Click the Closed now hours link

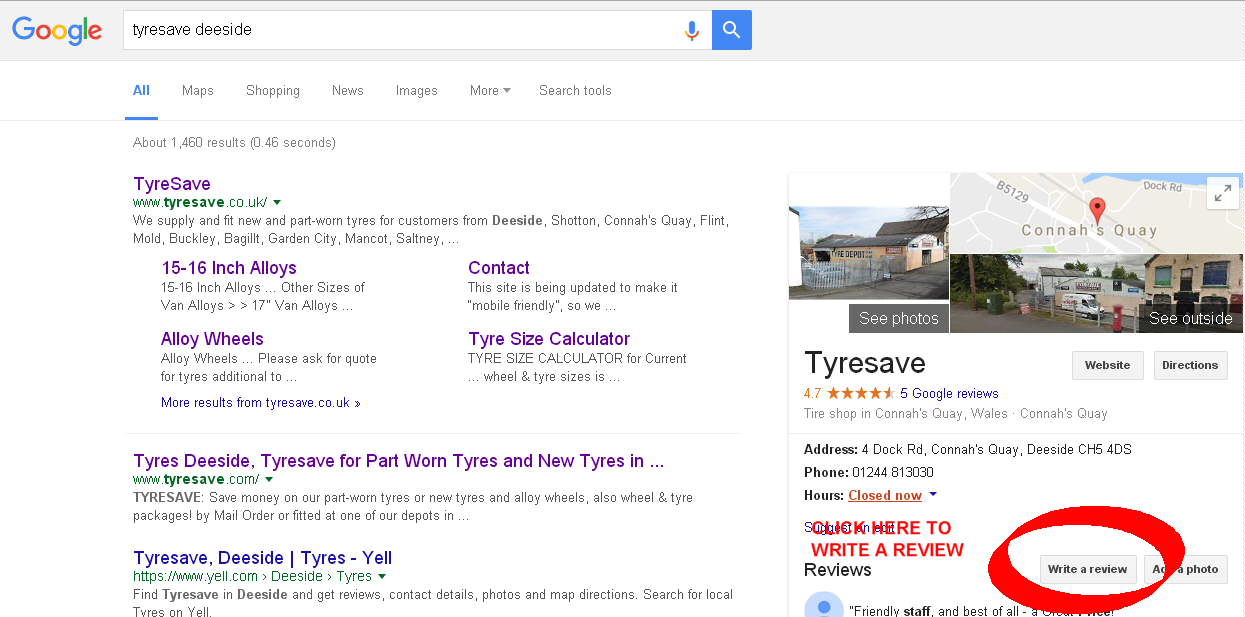pos(885,495)
